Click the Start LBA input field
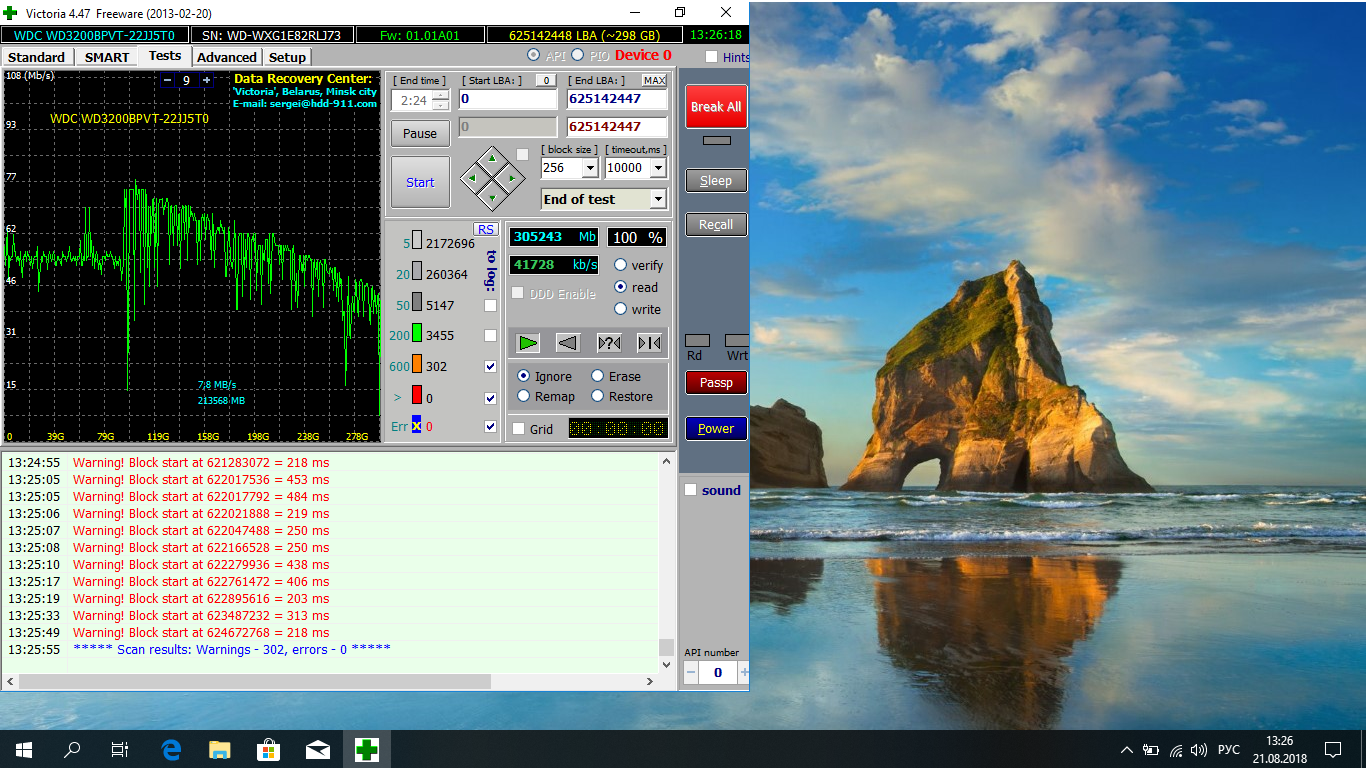 pos(508,99)
